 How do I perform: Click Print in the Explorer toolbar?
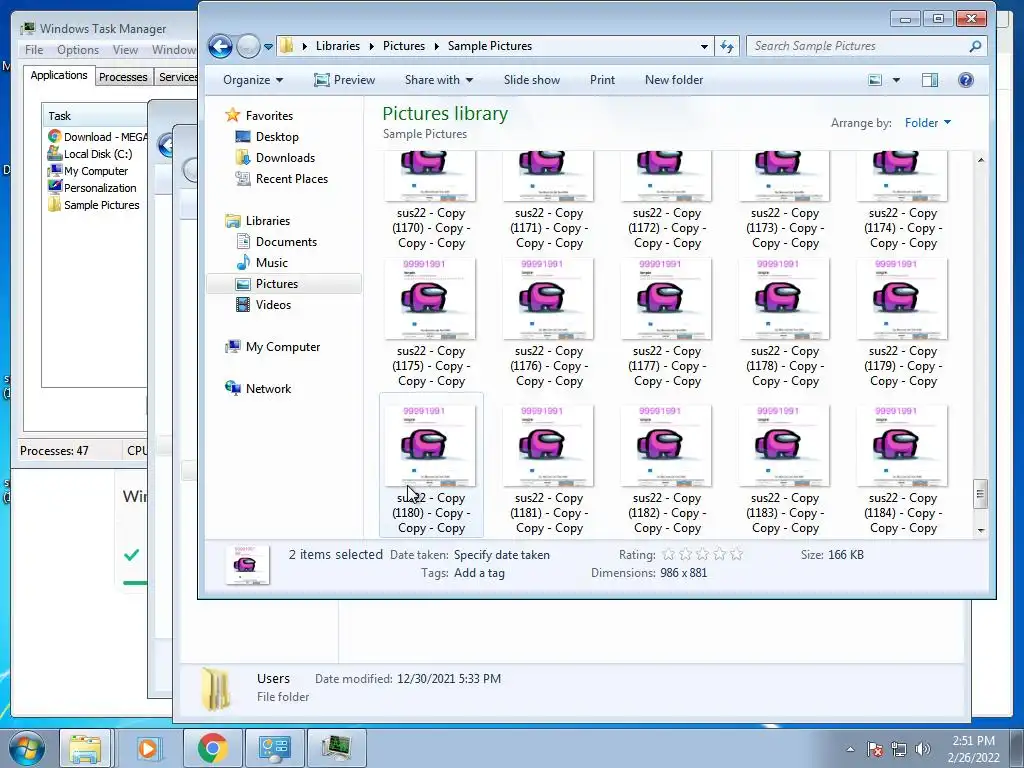(x=602, y=80)
